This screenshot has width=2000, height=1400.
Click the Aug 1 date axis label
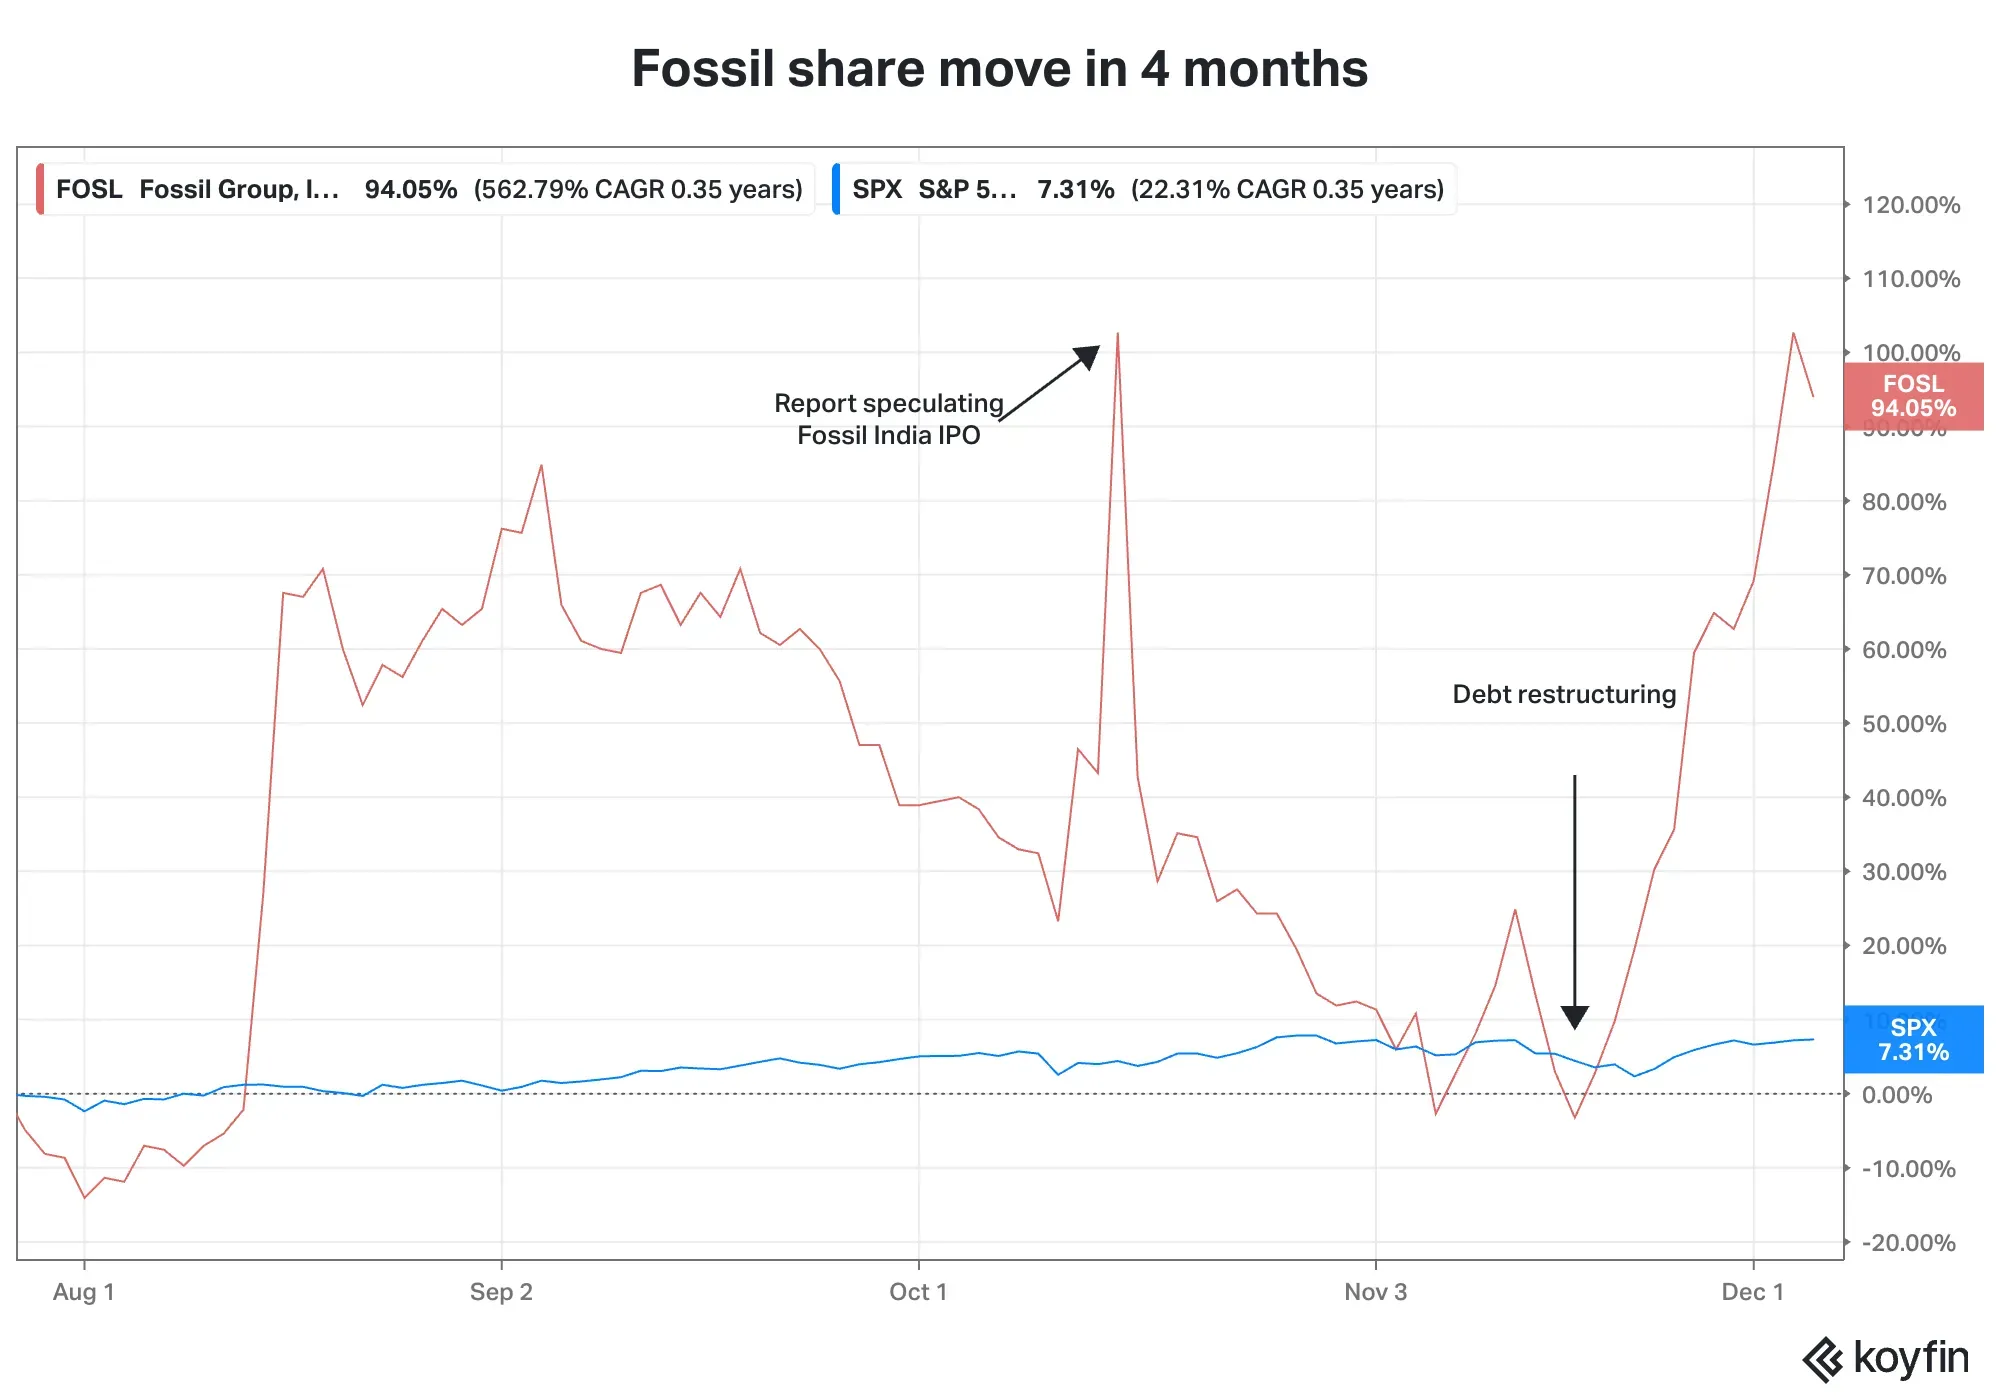[x=83, y=1292]
